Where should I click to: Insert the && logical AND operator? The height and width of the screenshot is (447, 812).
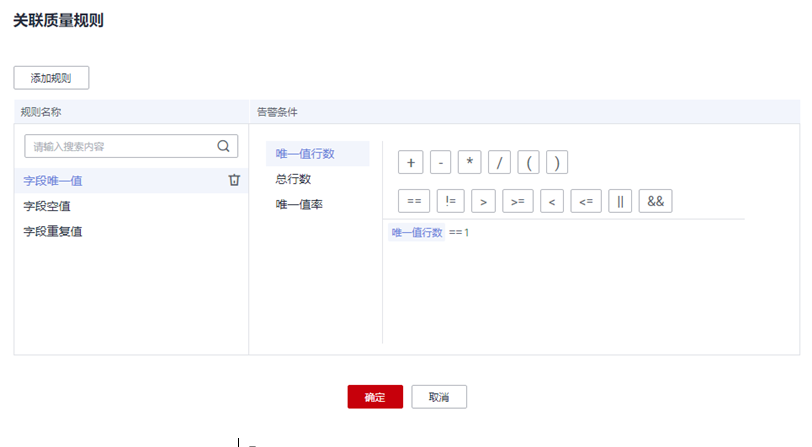pos(656,201)
